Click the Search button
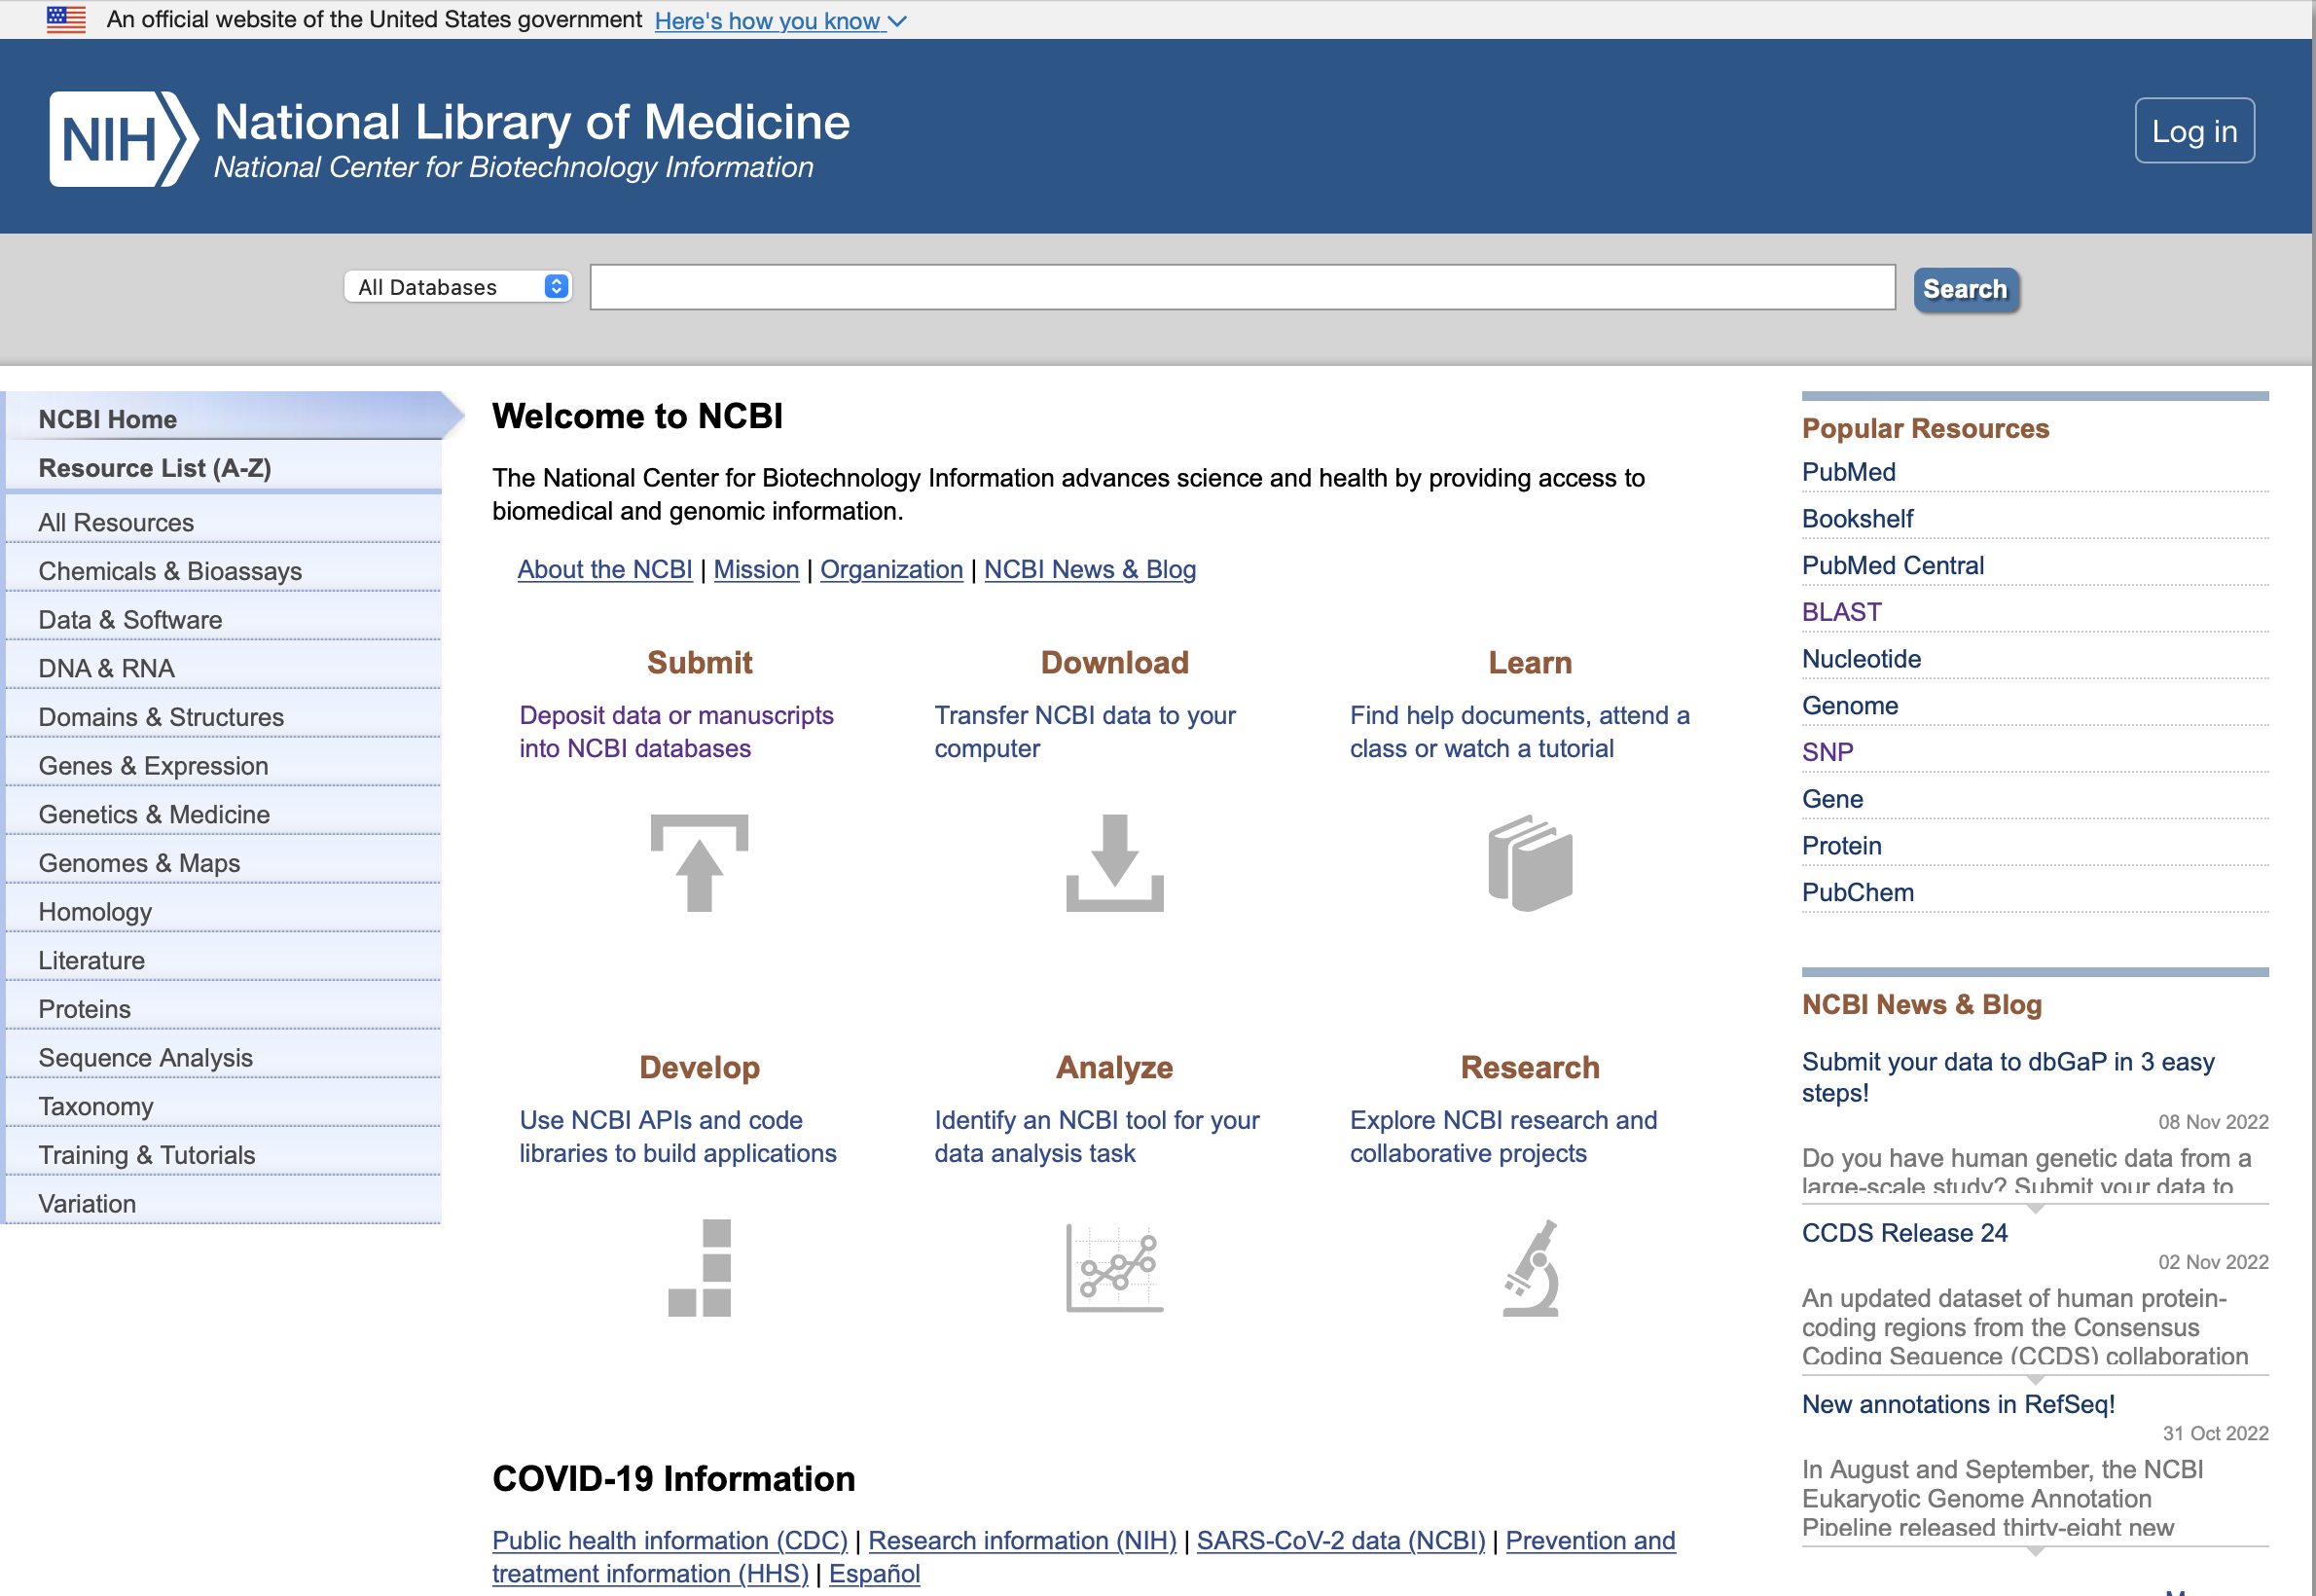Viewport: 2316px width, 1596px height. click(x=1965, y=289)
